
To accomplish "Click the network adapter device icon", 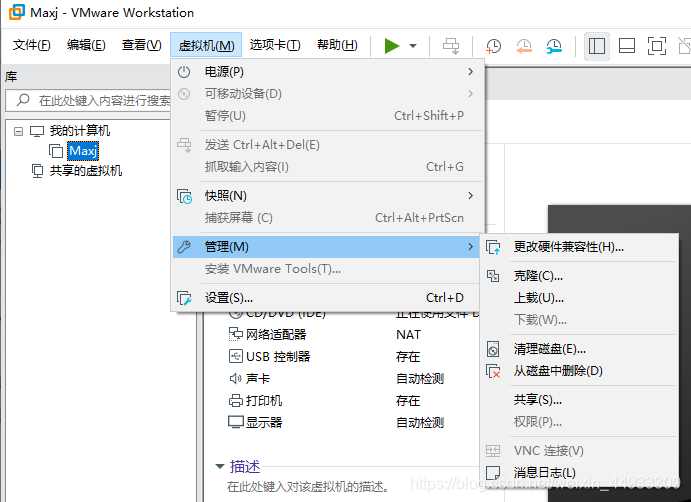I will [x=236, y=334].
